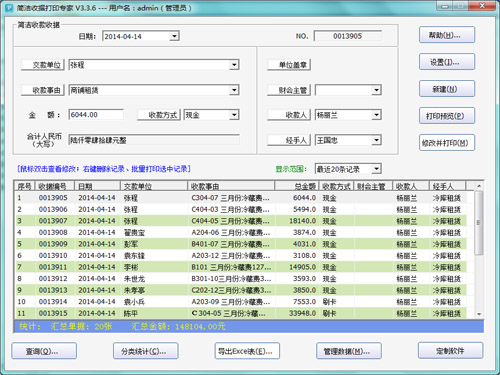
Task: Click the 金额 amount input field
Action: 96,115
